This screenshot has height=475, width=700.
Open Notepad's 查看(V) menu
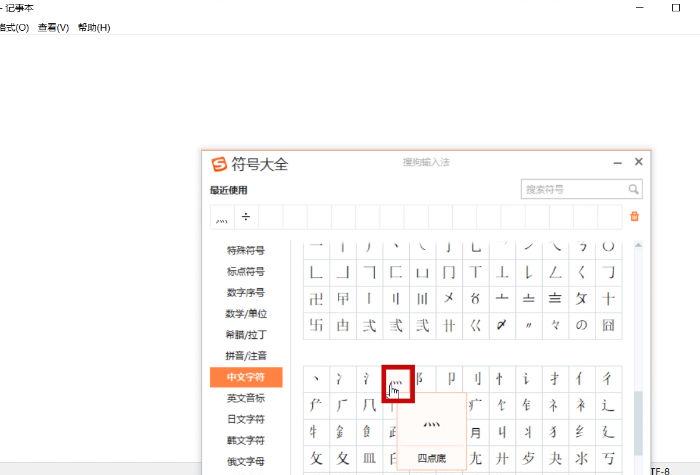pyautogui.click(x=53, y=28)
